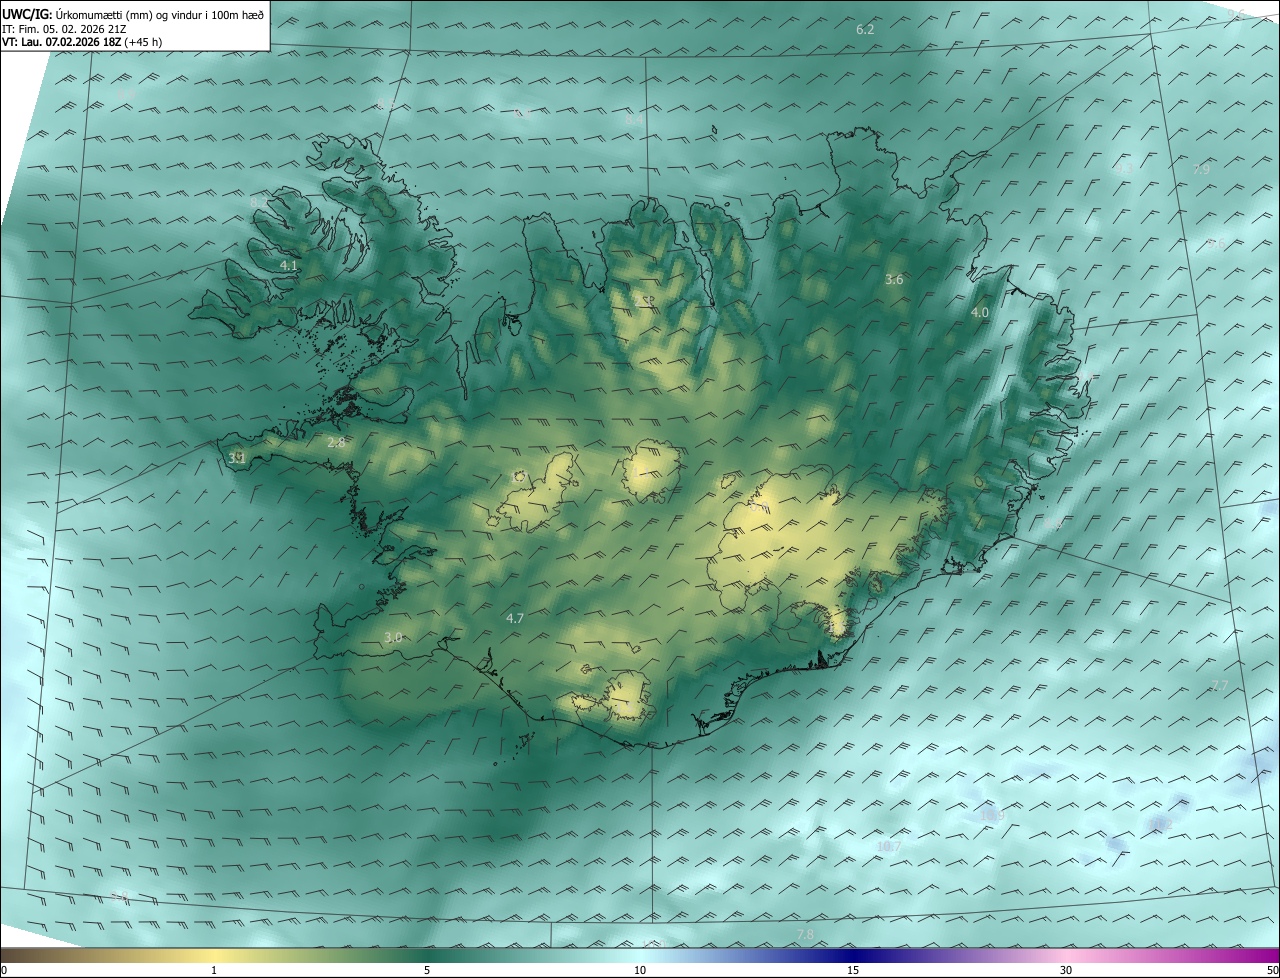
Task: Click the 4.1 value over the Westfjords
Action: pyautogui.click(x=289, y=266)
